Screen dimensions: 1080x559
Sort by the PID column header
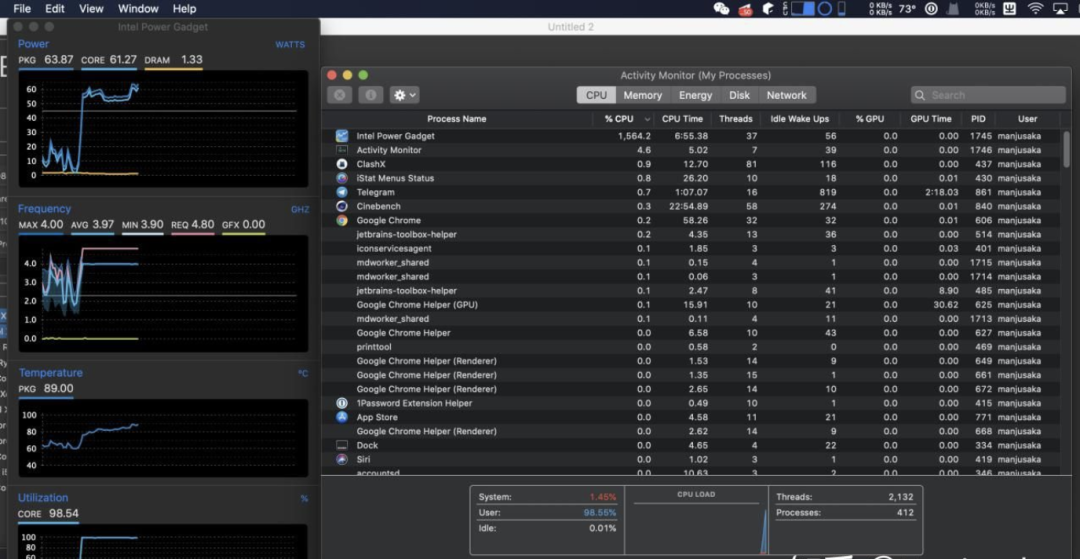(978, 119)
